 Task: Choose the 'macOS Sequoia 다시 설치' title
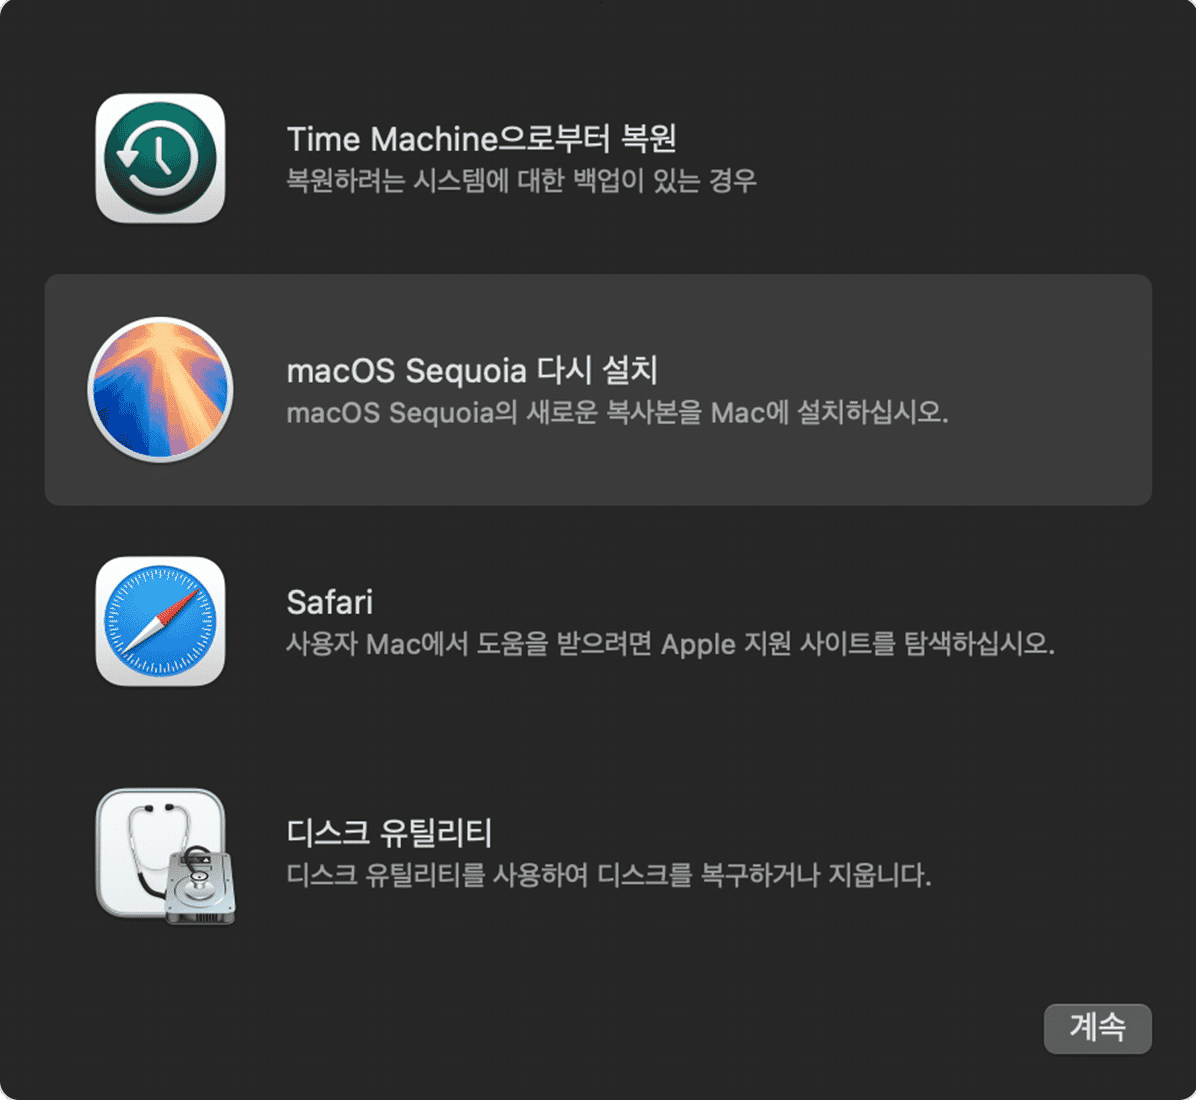tap(472, 371)
